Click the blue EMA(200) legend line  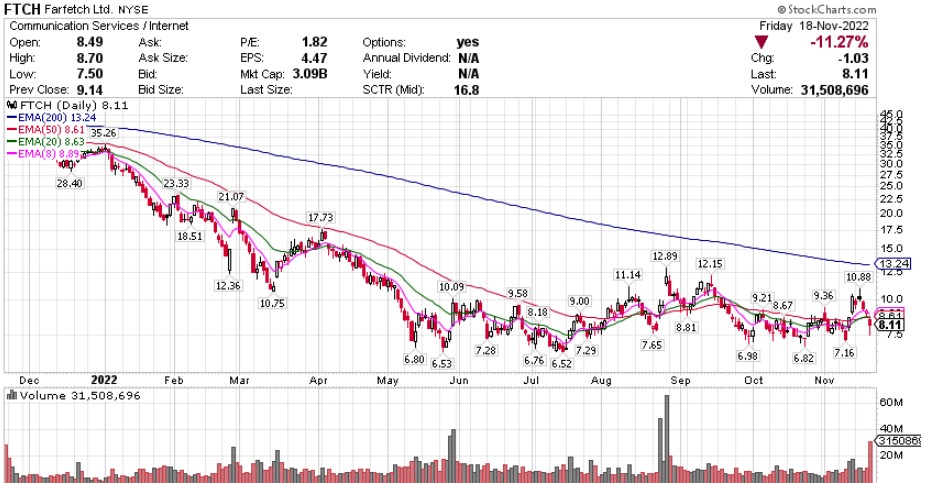12,117
